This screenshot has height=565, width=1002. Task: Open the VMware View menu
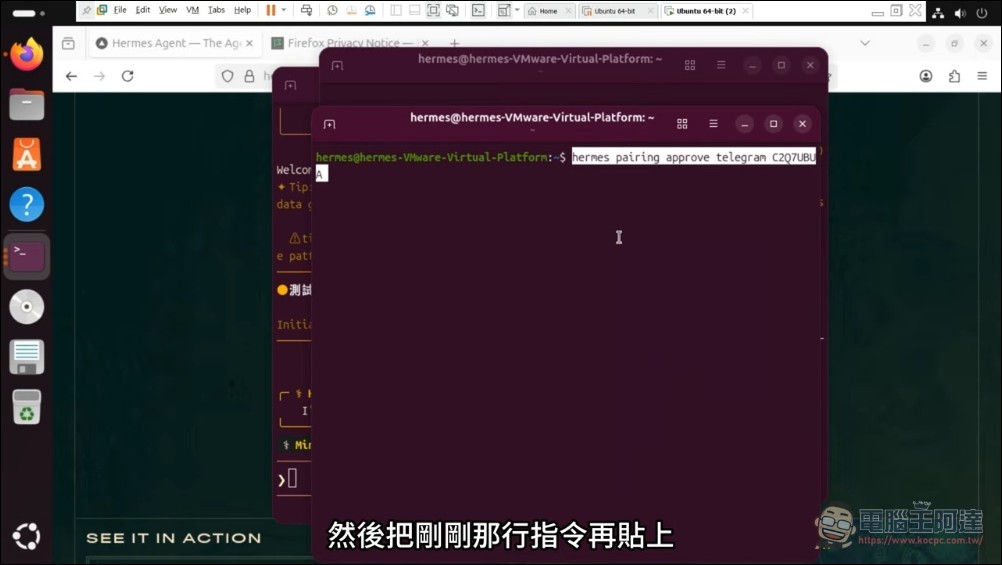[x=167, y=10]
